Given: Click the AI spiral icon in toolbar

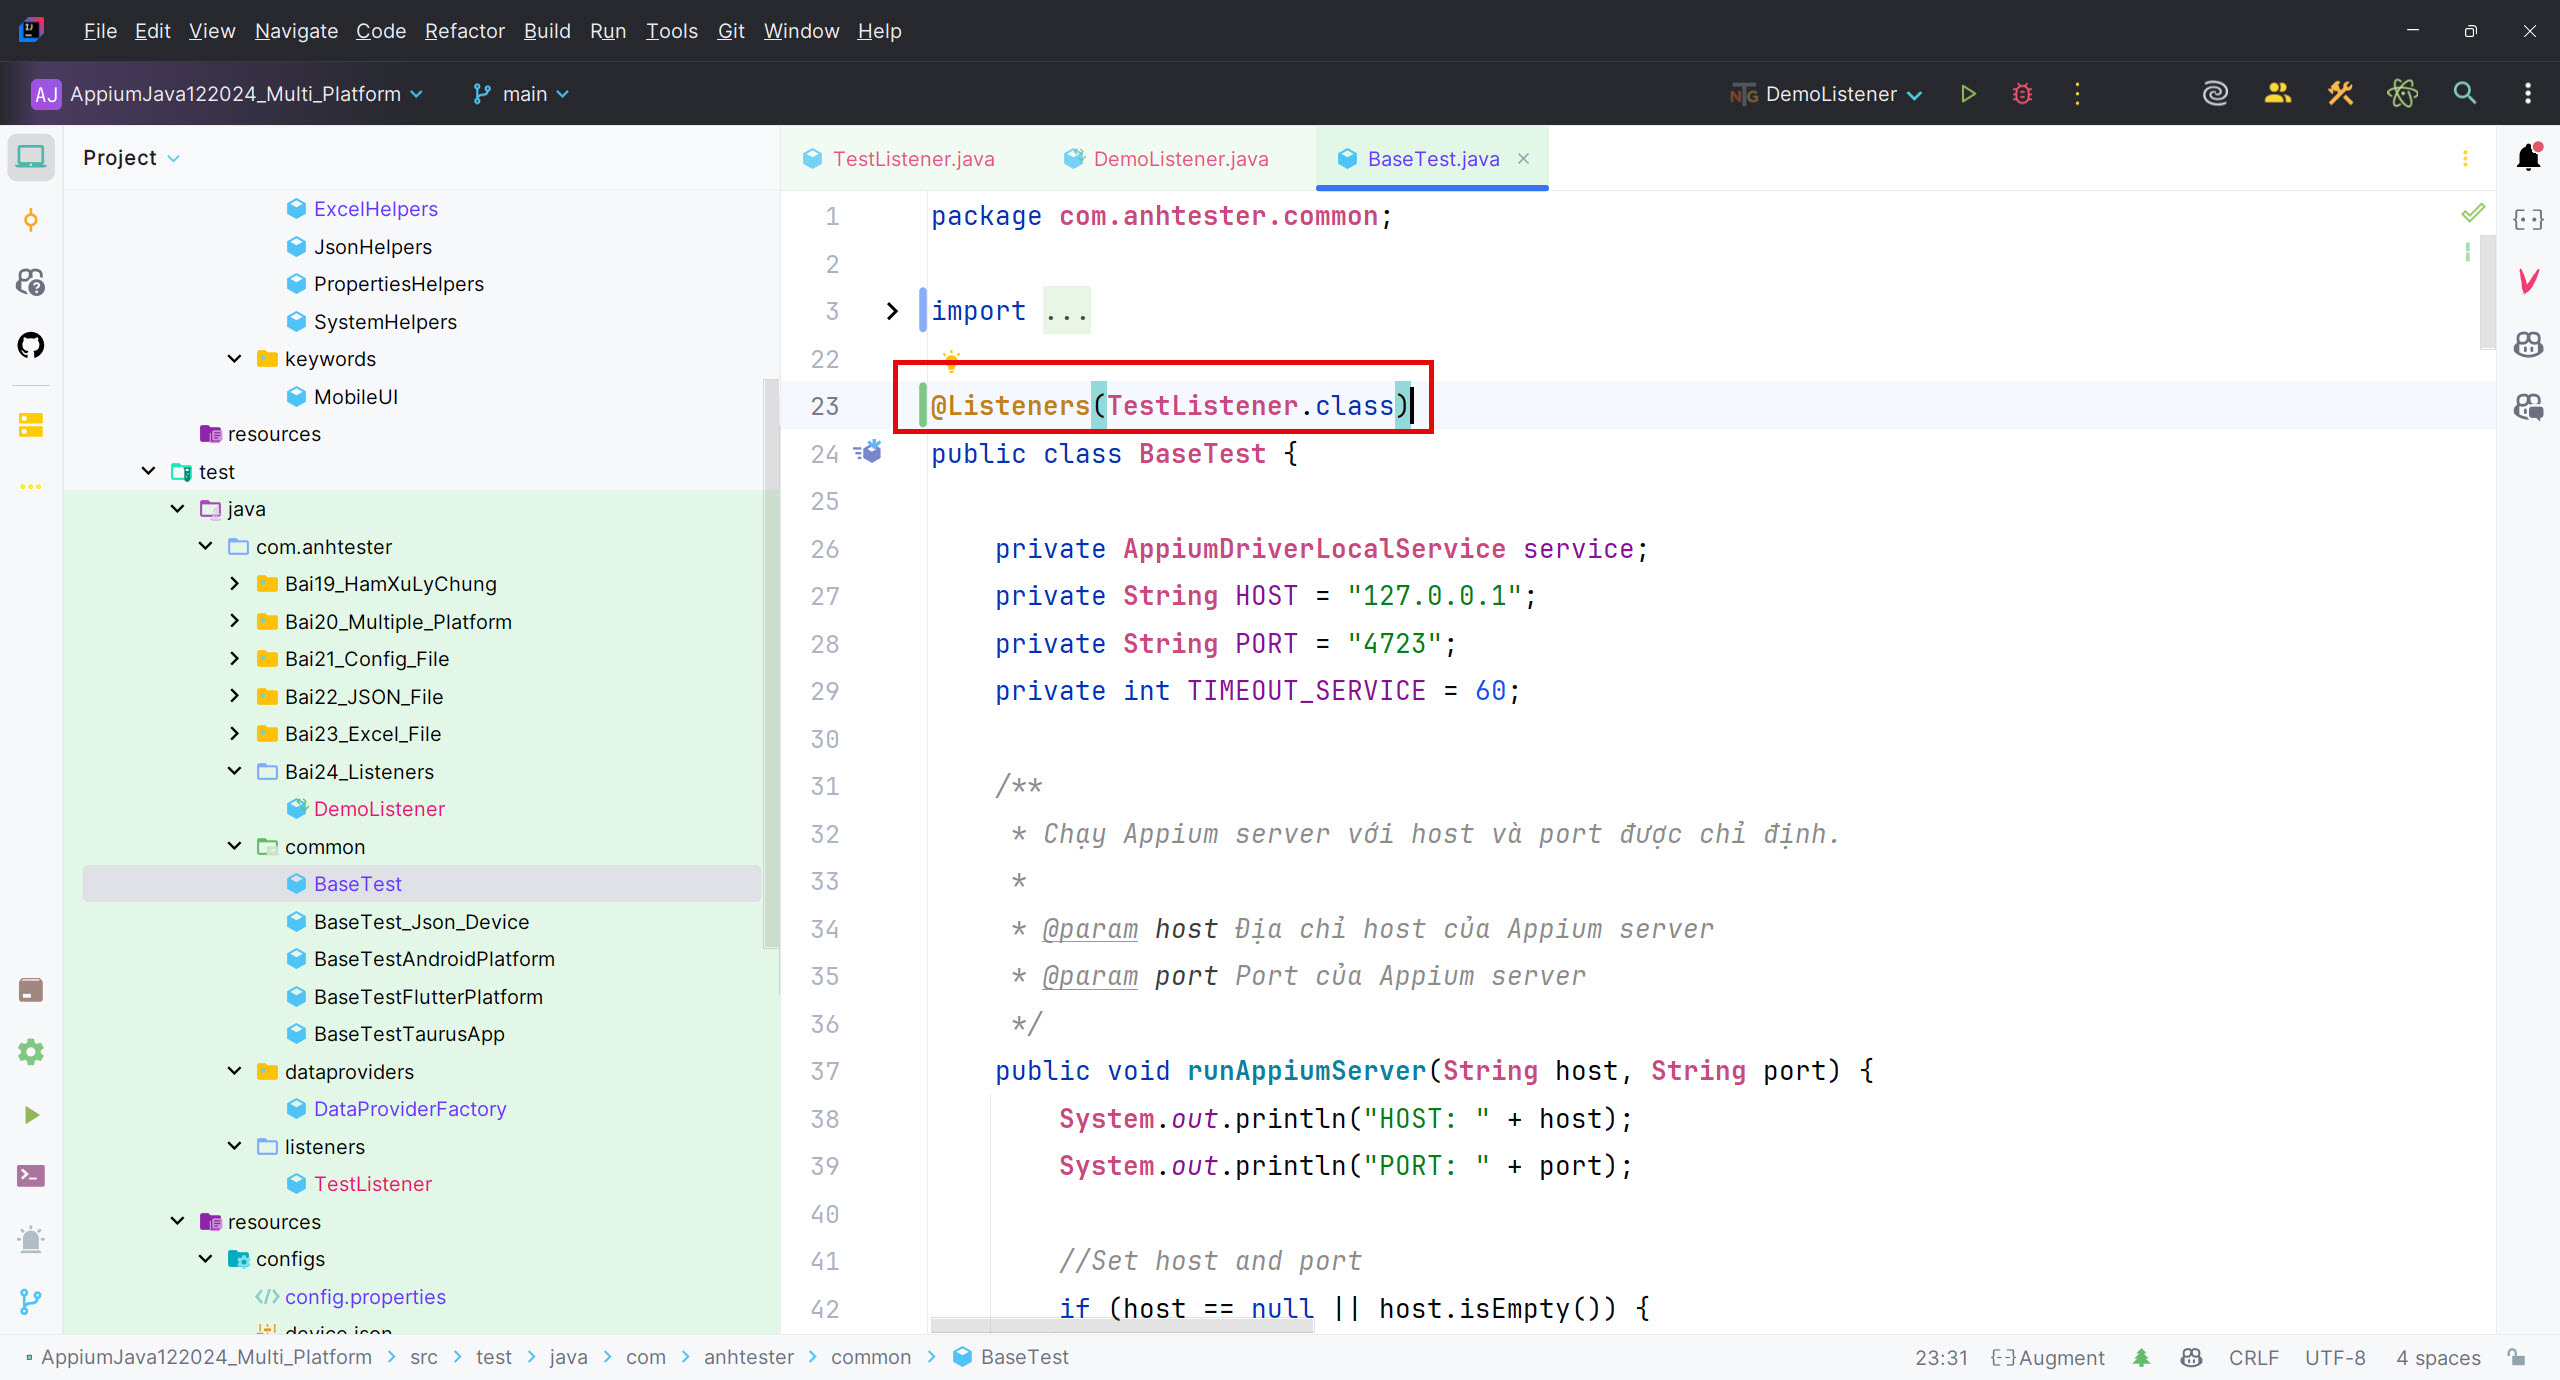Looking at the screenshot, I should [x=2215, y=94].
